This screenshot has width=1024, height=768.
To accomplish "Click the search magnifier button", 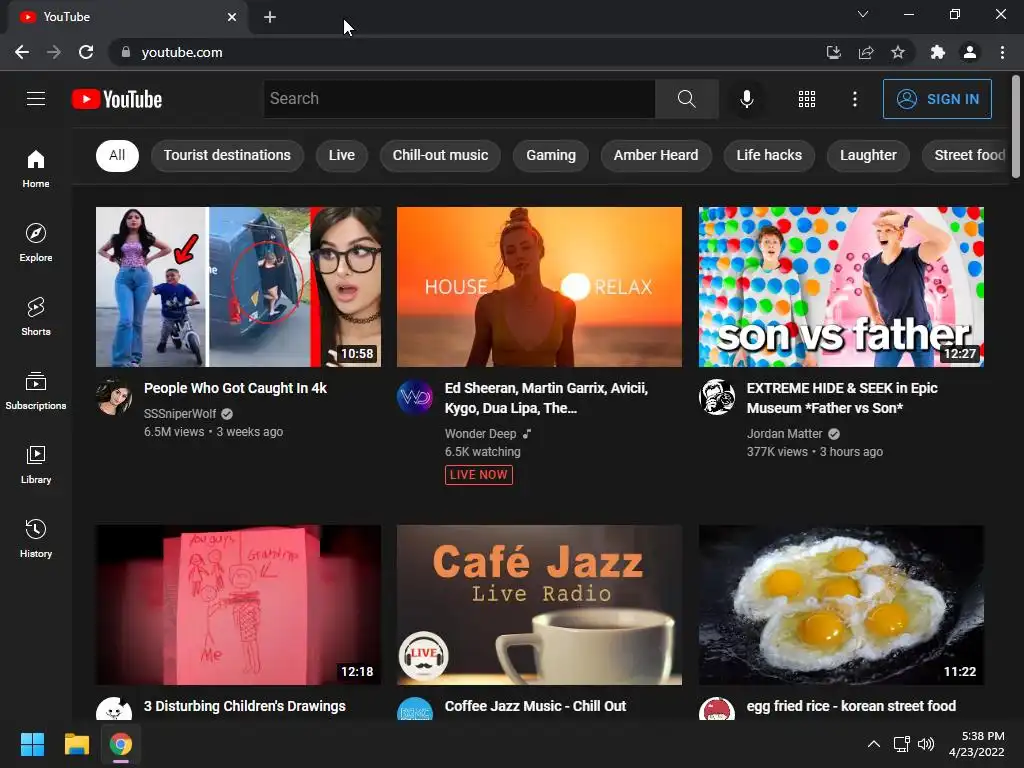I will point(686,99).
